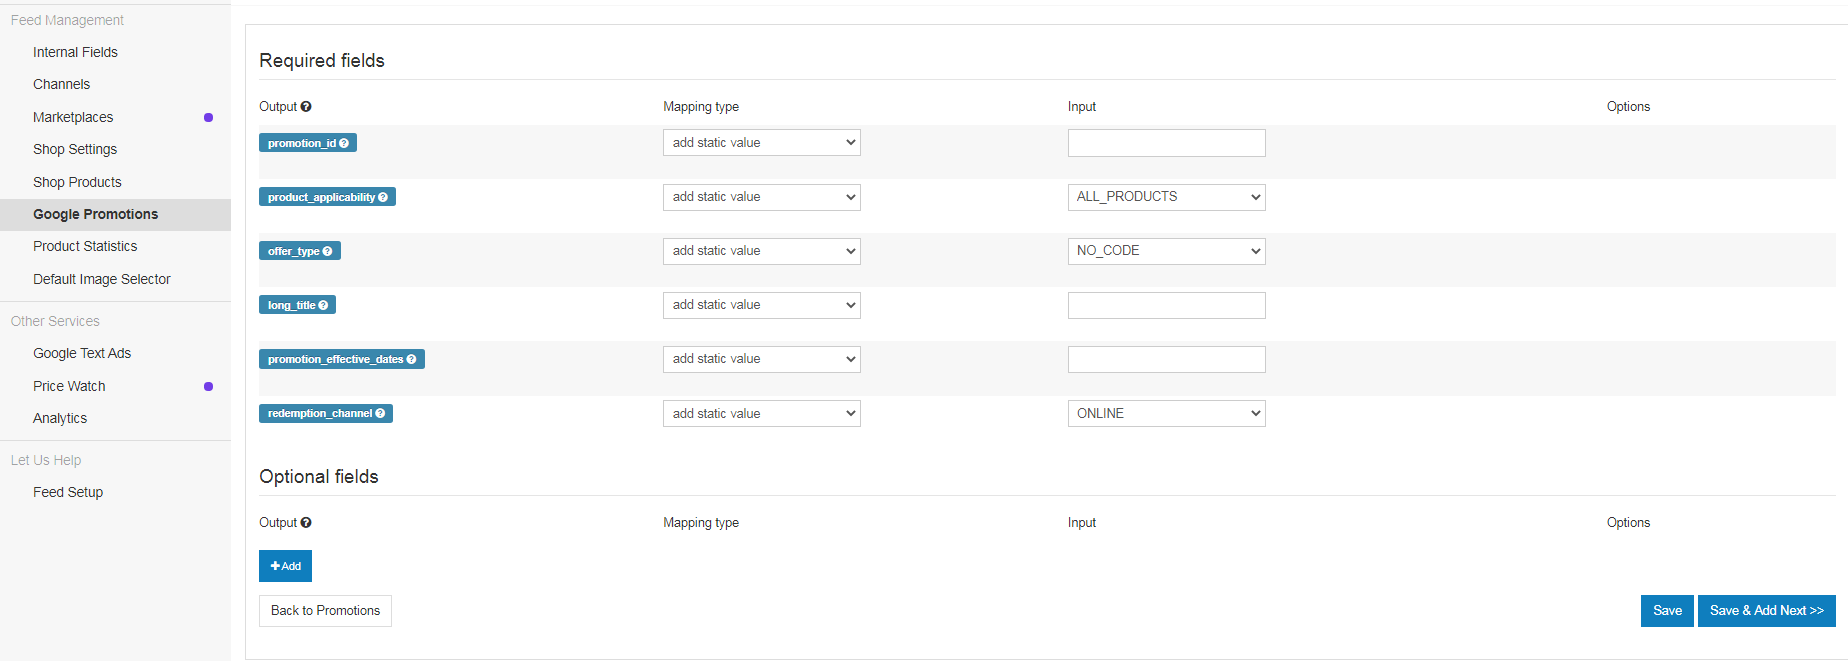The image size is (1848, 661).
Task: Click help icon next to Required fields Output
Action: pos(306,107)
